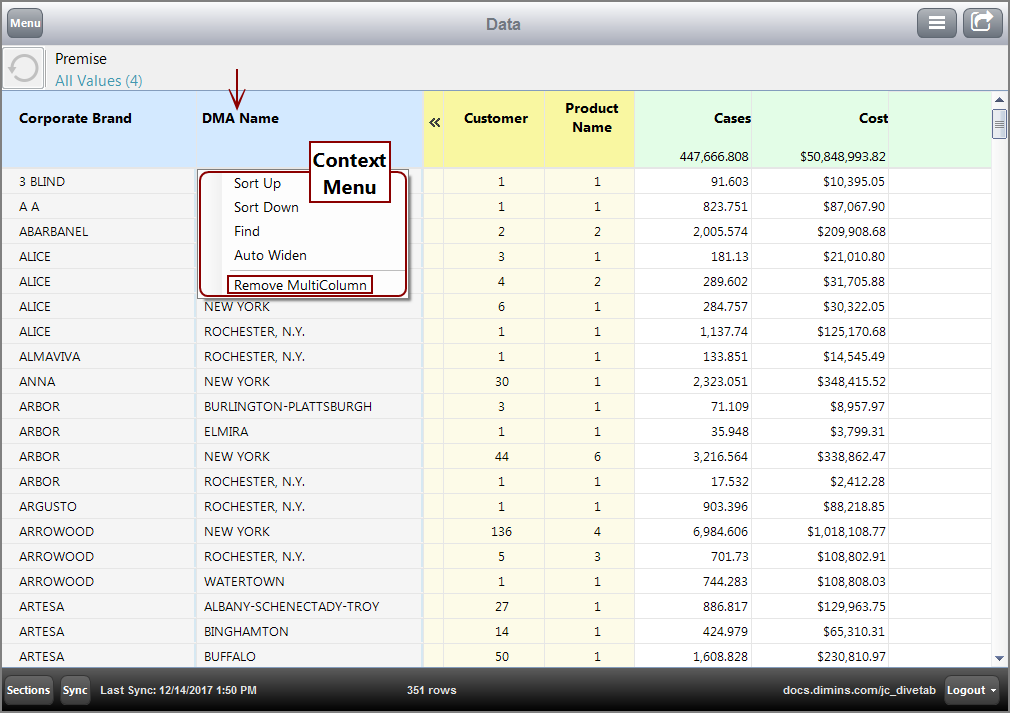Open the Logout dropdown

pyautogui.click(x=973, y=690)
